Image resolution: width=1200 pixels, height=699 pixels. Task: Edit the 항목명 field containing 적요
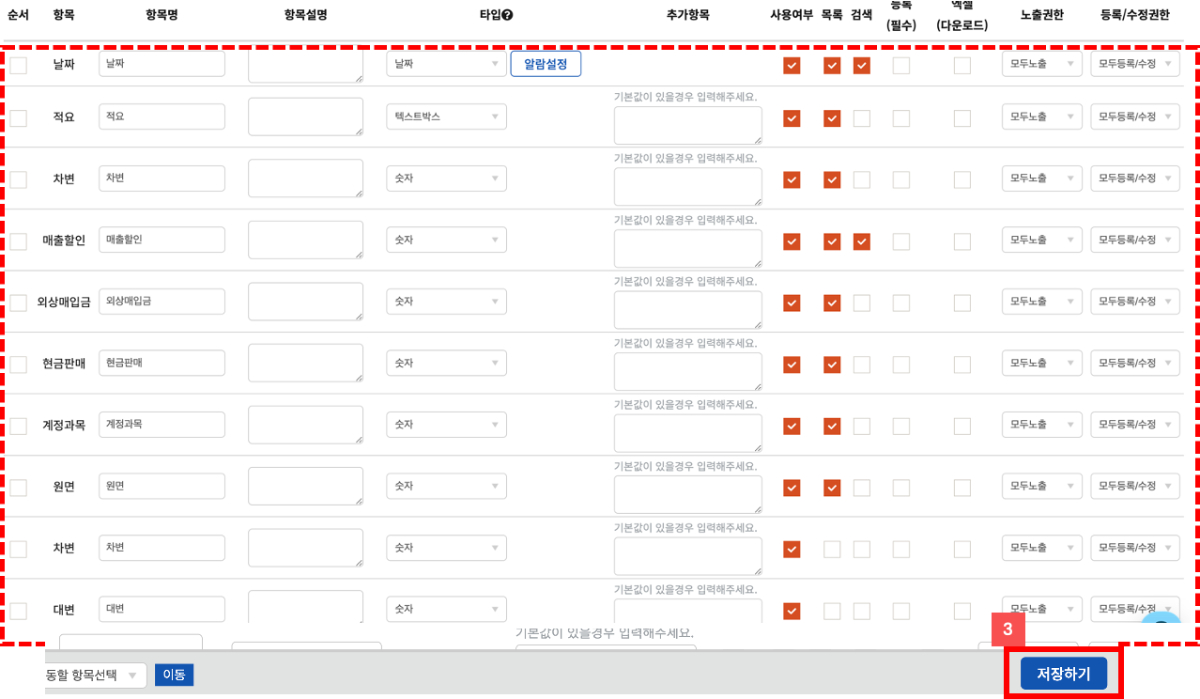pyautogui.click(x=162, y=116)
